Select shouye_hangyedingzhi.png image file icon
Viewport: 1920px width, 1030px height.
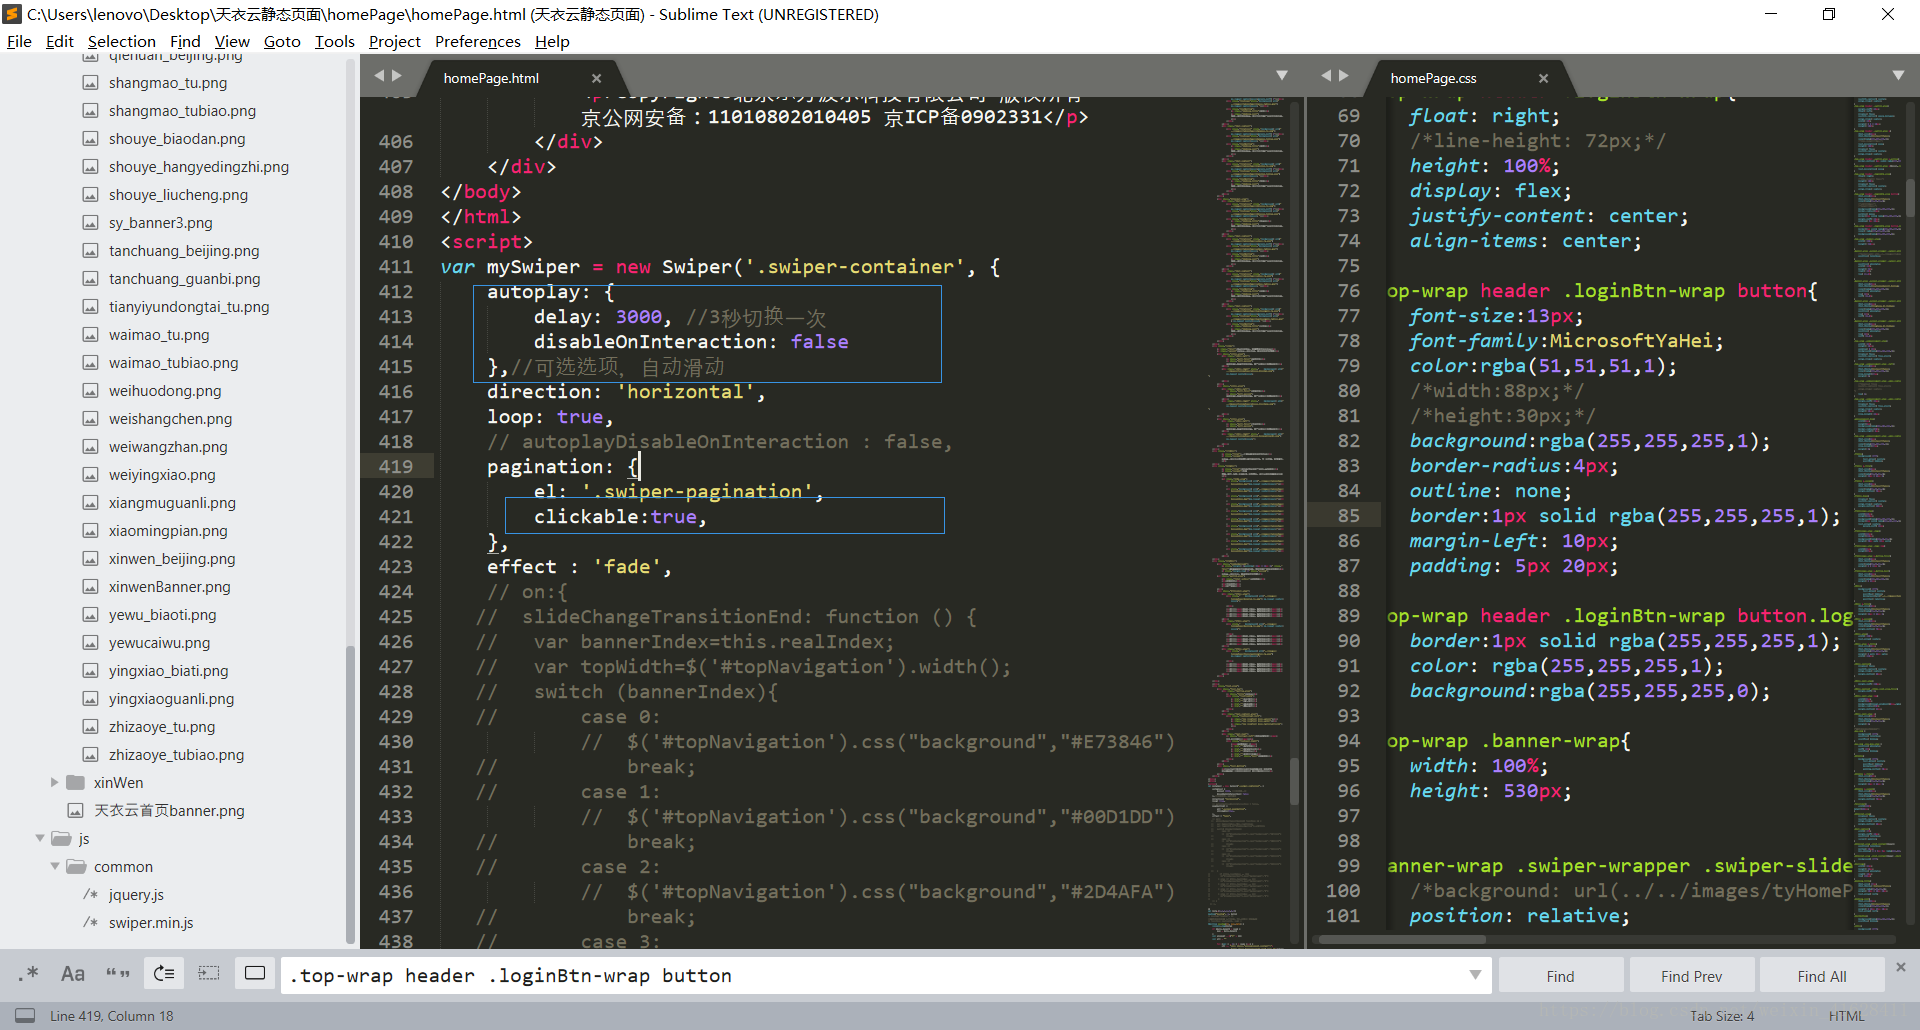pyautogui.click(x=90, y=167)
